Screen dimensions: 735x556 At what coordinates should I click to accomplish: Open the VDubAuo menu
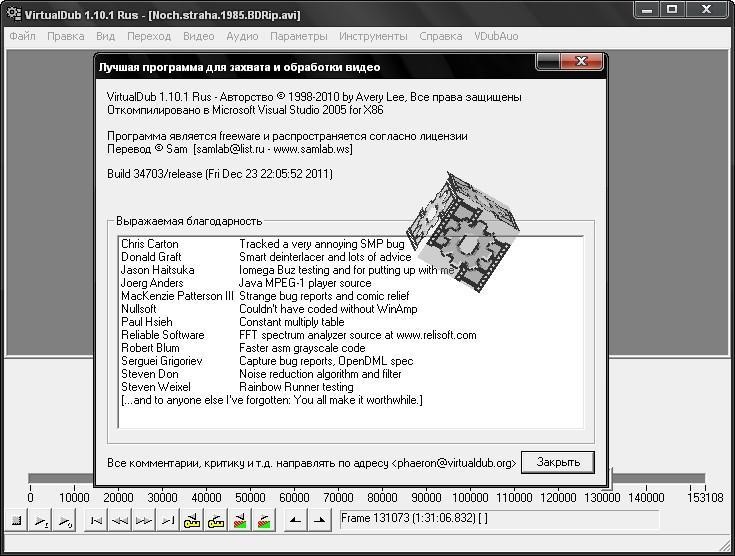(x=496, y=36)
